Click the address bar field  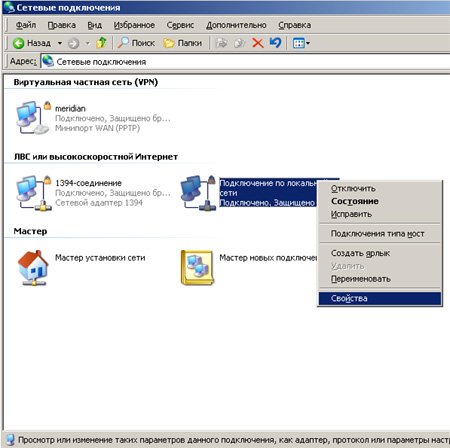pyautogui.click(x=245, y=62)
